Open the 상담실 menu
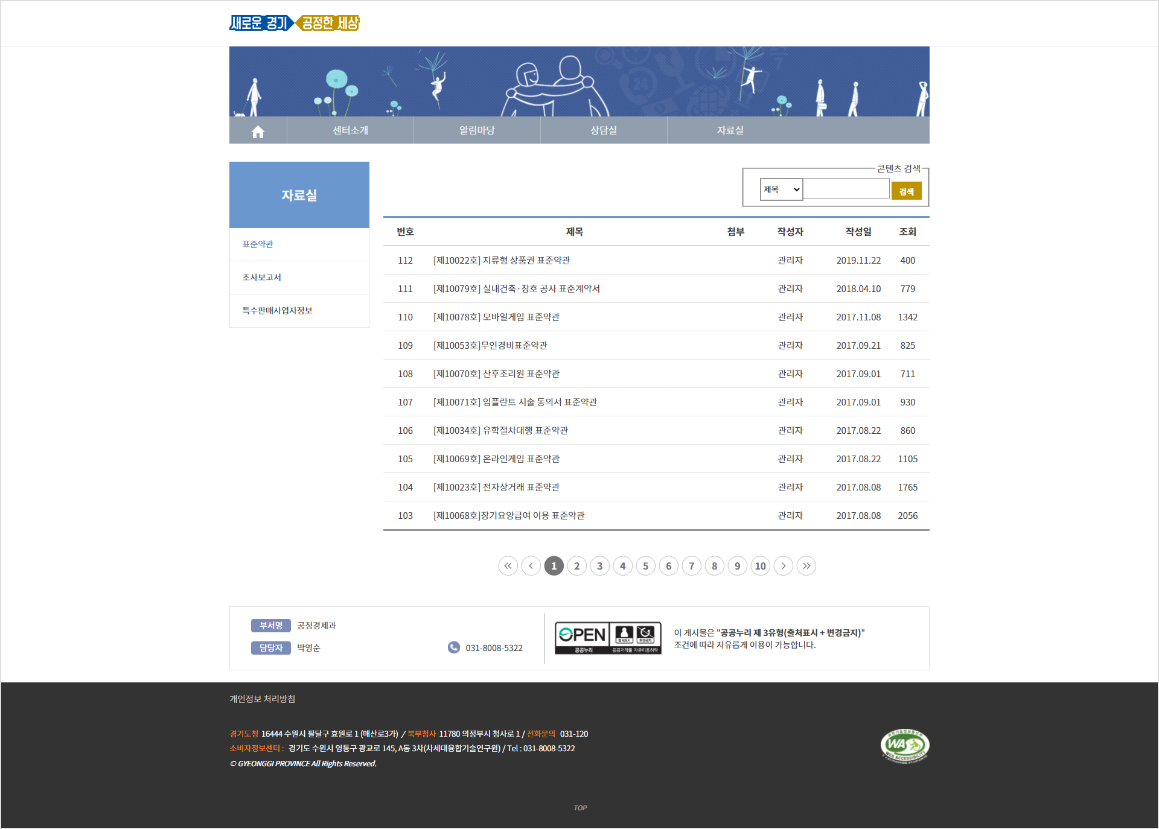 pyautogui.click(x=603, y=131)
